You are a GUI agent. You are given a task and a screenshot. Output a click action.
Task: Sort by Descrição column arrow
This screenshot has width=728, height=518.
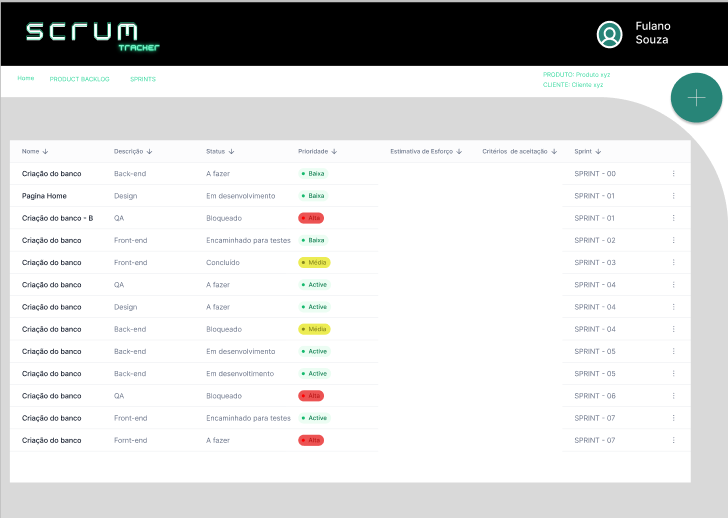click(x=149, y=151)
